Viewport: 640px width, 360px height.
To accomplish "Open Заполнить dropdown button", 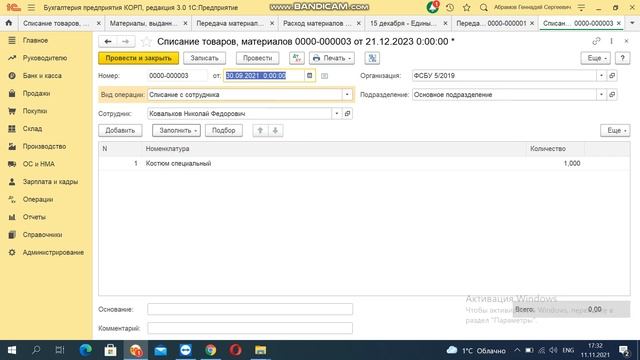I will point(176,131).
